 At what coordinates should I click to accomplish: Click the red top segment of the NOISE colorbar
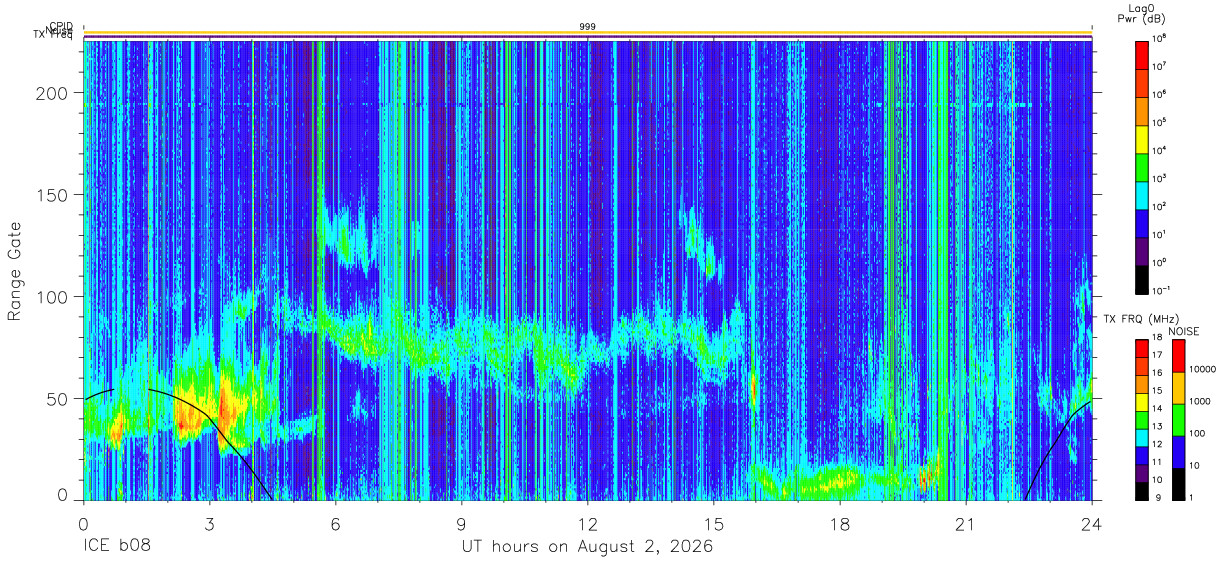[x=1178, y=355]
